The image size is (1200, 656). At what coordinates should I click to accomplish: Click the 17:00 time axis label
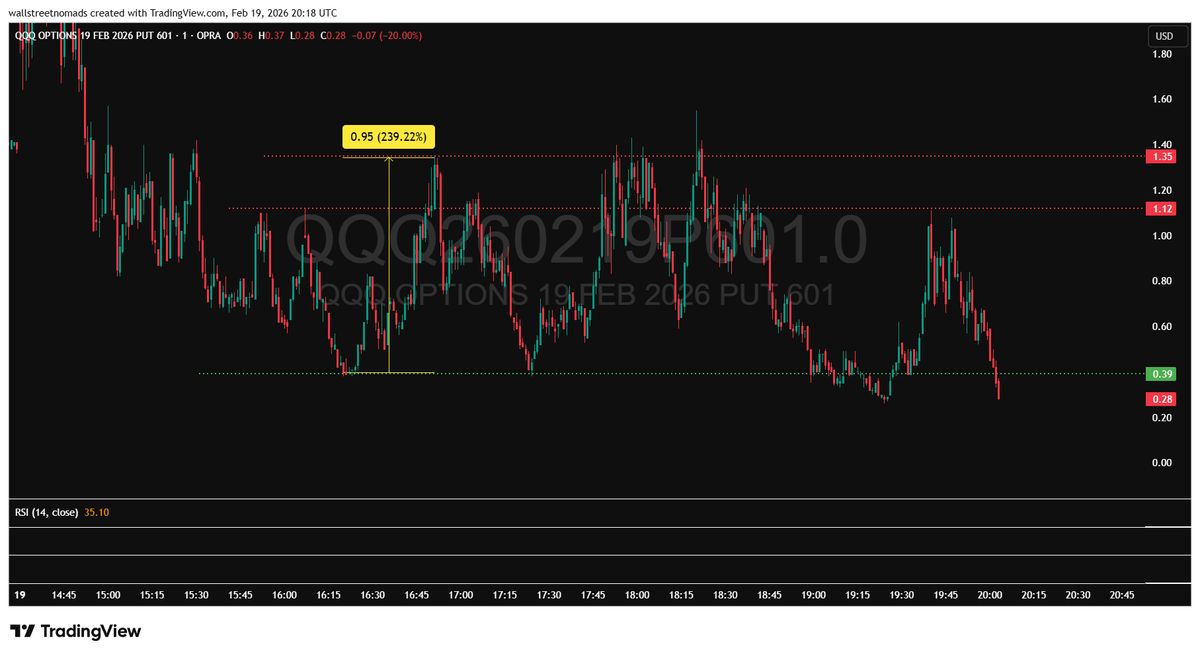[x=461, y=595]
